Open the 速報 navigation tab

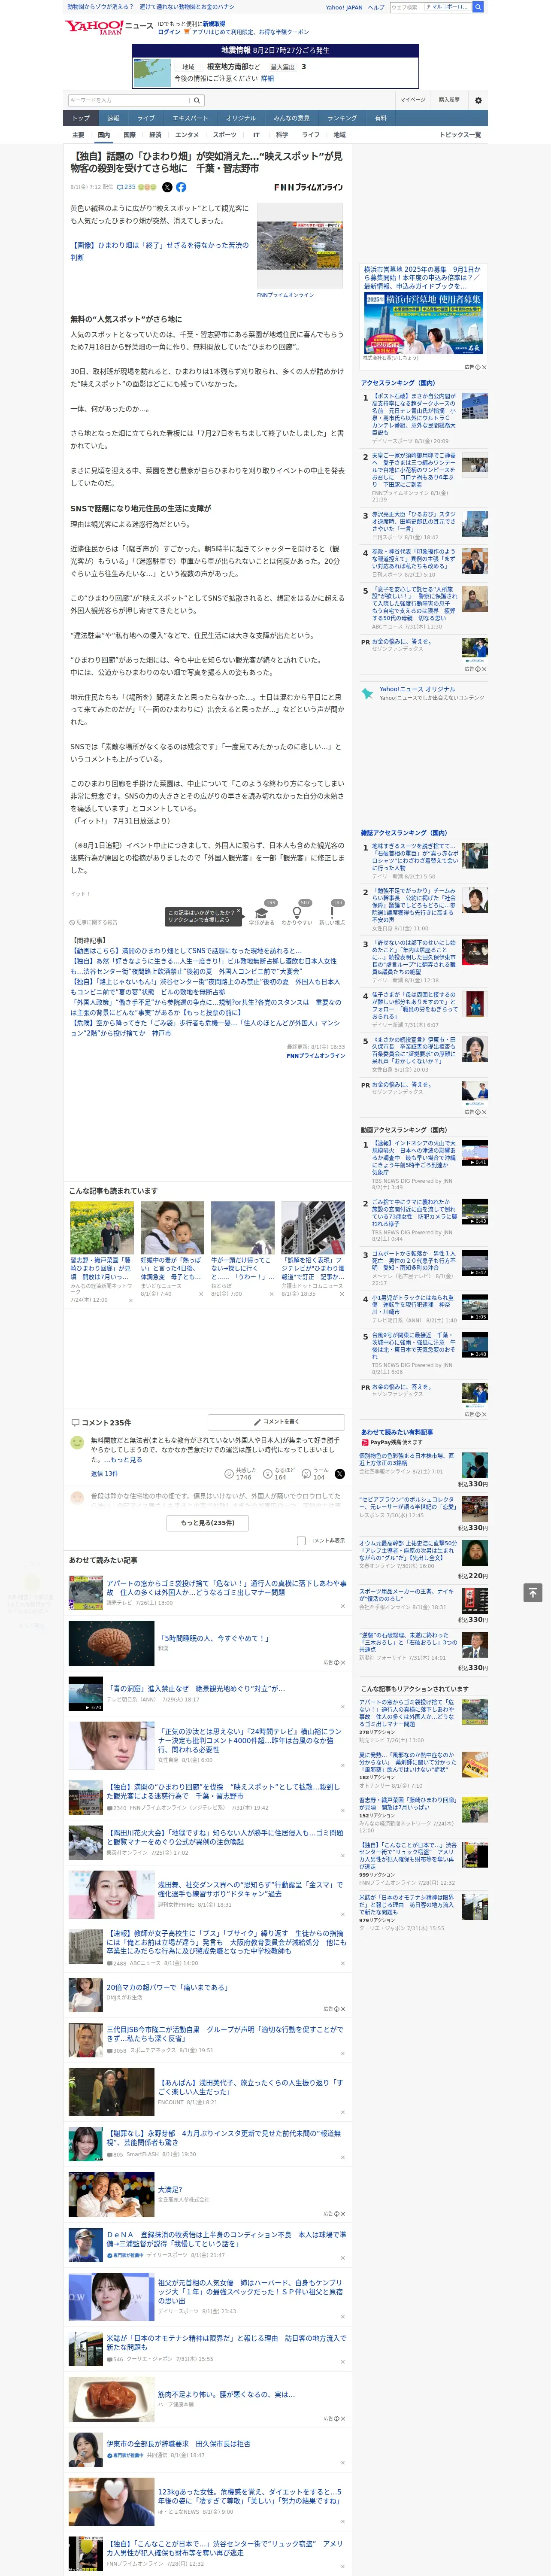coord(113,118)
